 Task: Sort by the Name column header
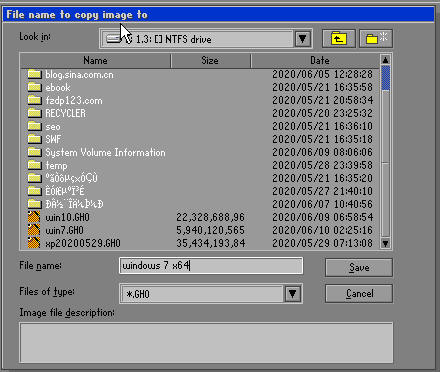(x=95, y=61)
